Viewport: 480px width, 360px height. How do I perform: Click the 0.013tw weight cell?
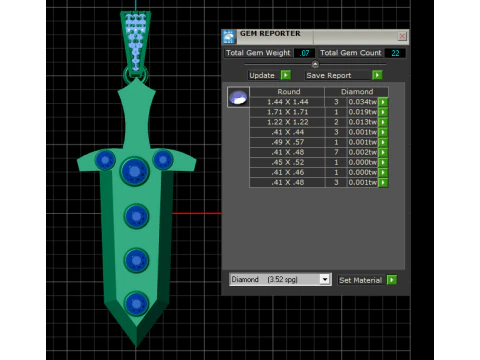pyautogui.click(x=362, y=122)
